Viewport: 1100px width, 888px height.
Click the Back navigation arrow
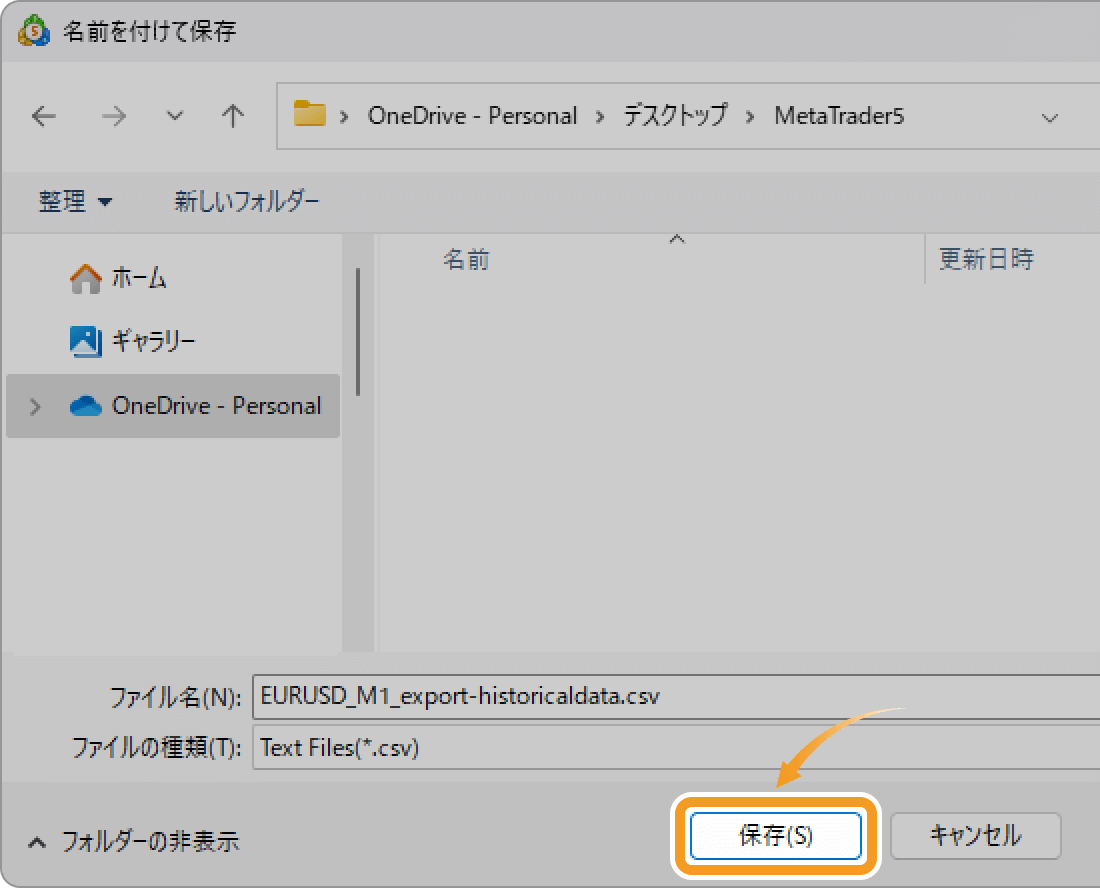(x=43, y=116)
